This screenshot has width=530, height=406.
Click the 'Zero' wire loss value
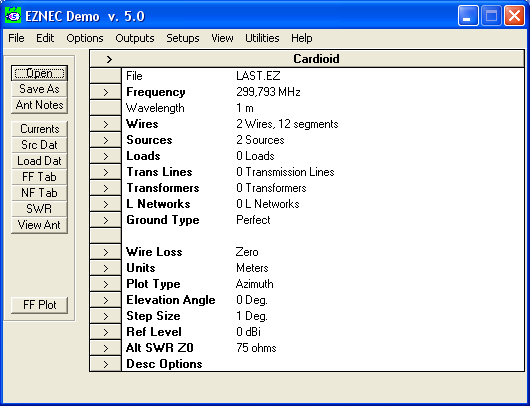pyautogui.click(x=247, y=252)
